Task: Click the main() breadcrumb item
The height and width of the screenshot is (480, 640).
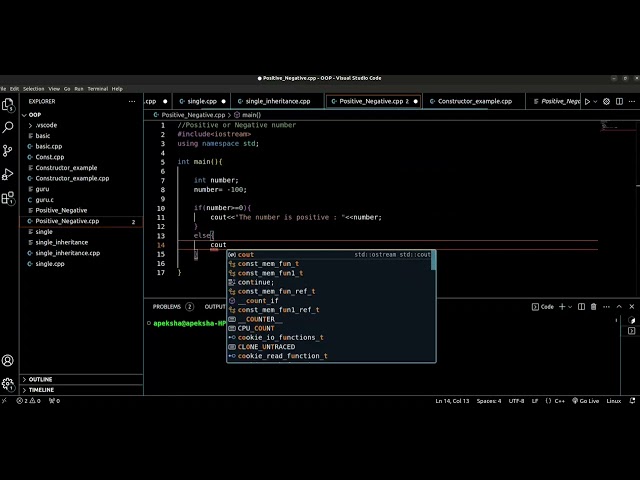Action: pos(247,115)
